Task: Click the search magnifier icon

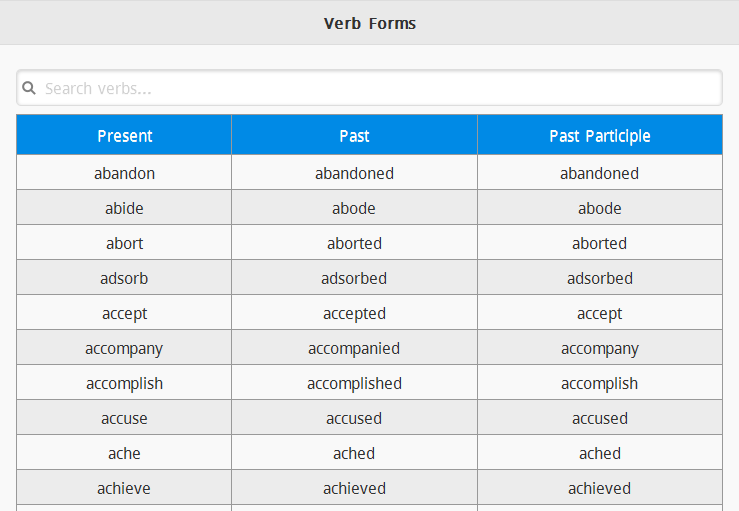Action: (29, 88)
